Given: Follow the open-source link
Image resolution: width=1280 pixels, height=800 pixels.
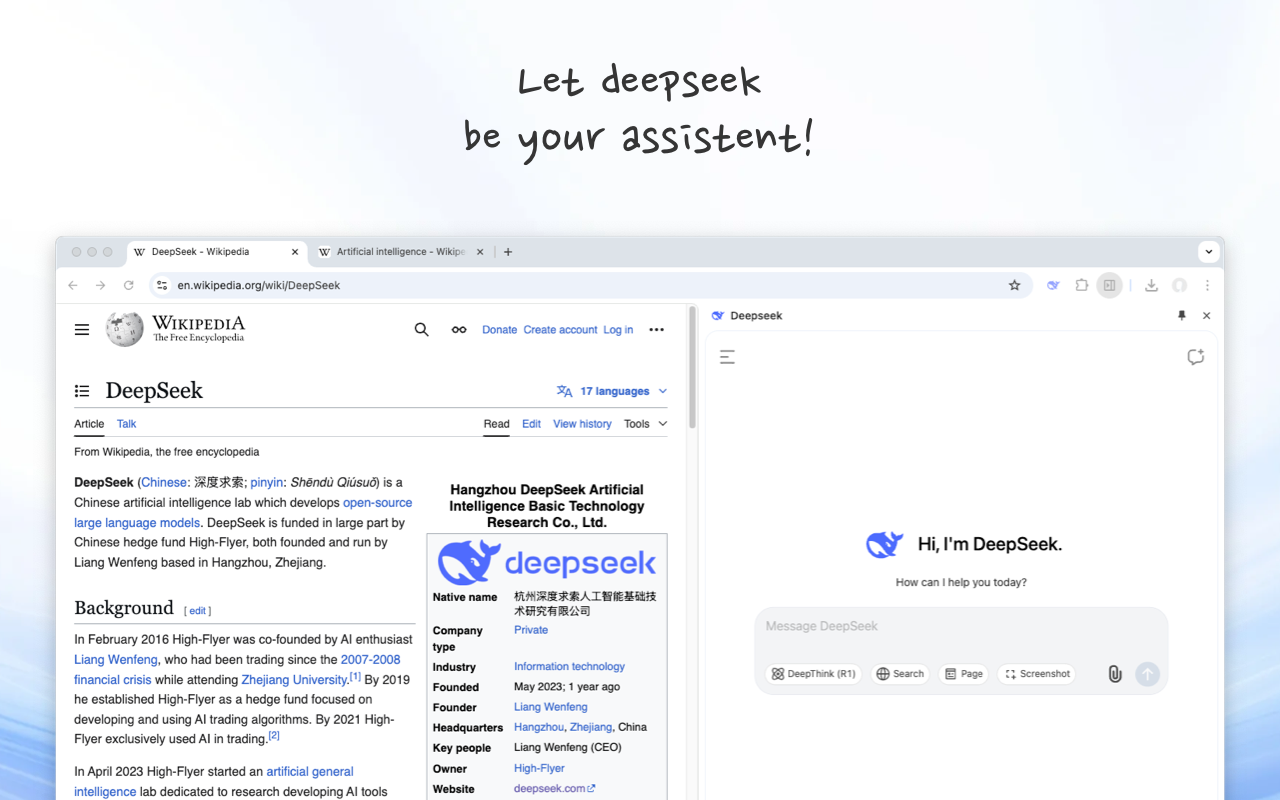Looking at the screenshot, I should tap(377, 503).
